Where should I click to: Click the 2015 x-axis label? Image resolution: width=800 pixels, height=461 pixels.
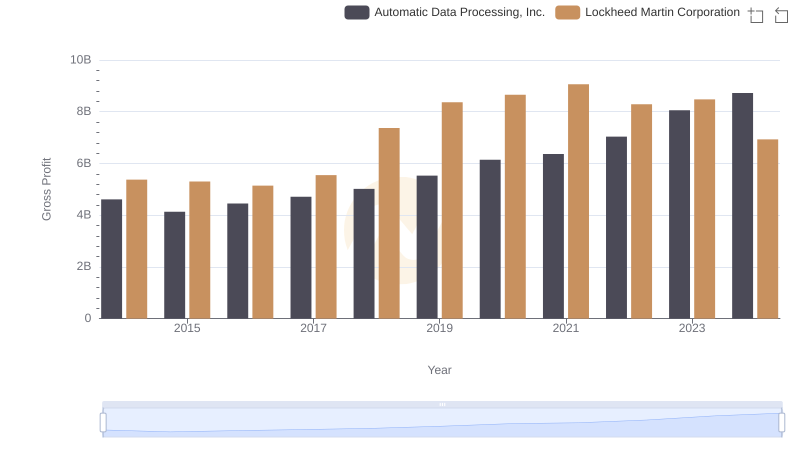[x=187, y=328]
